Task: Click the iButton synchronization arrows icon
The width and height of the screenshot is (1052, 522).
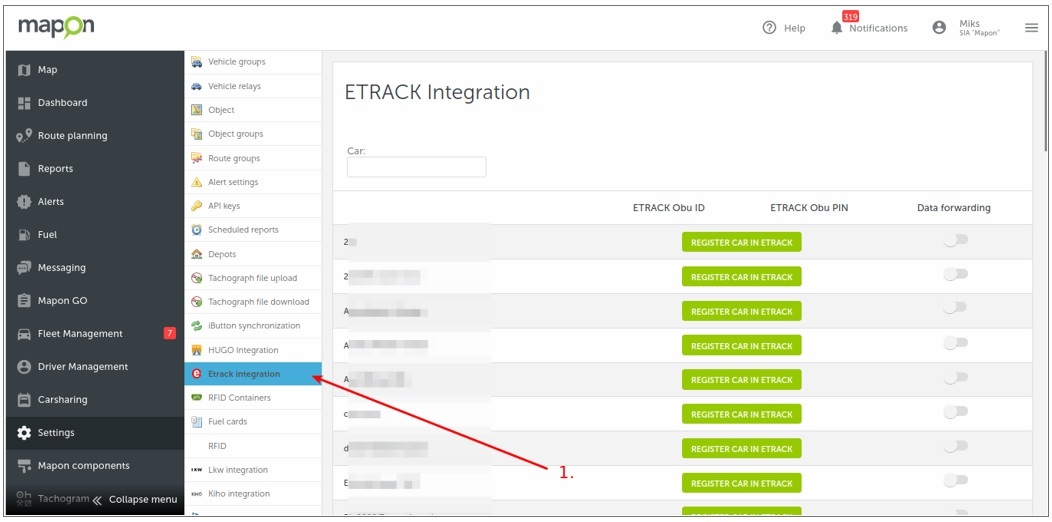Action: click(197, 326)
